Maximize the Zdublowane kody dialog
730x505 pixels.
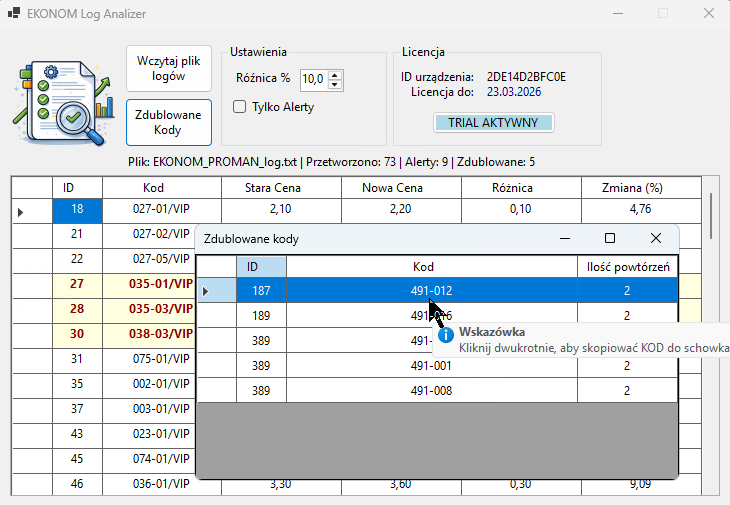(610, 238)
